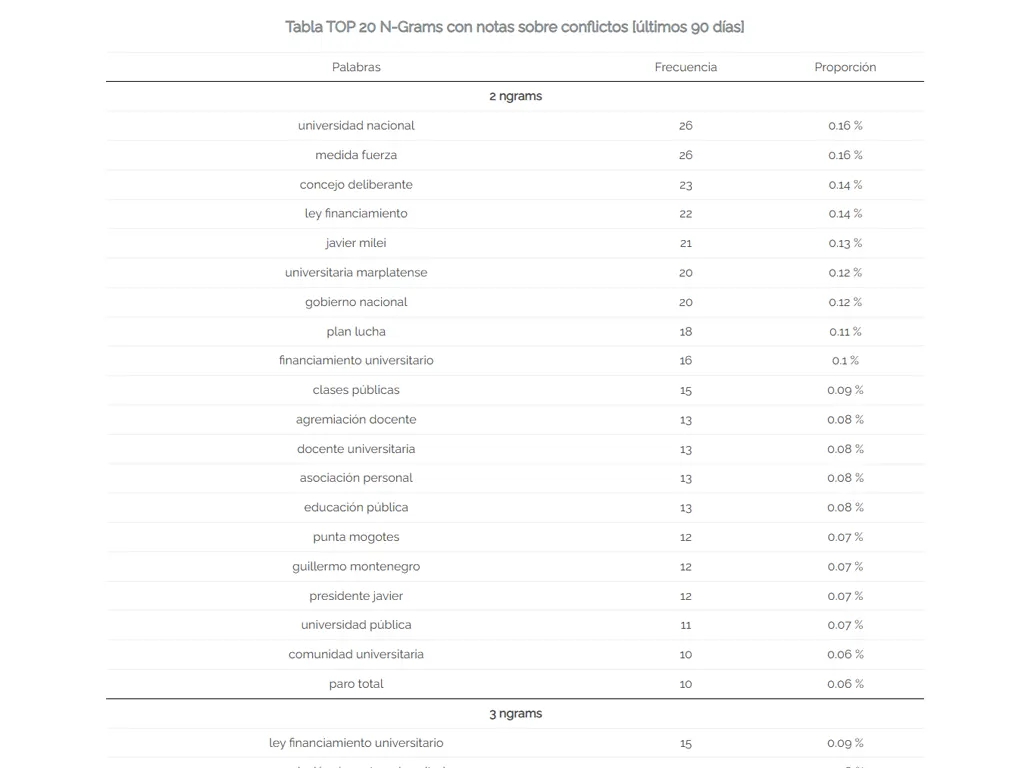Viewport: 1024px width, 768px height.
Task: Click the frequency value for 'universidad pública'
Action: click(x=685, y=625)
